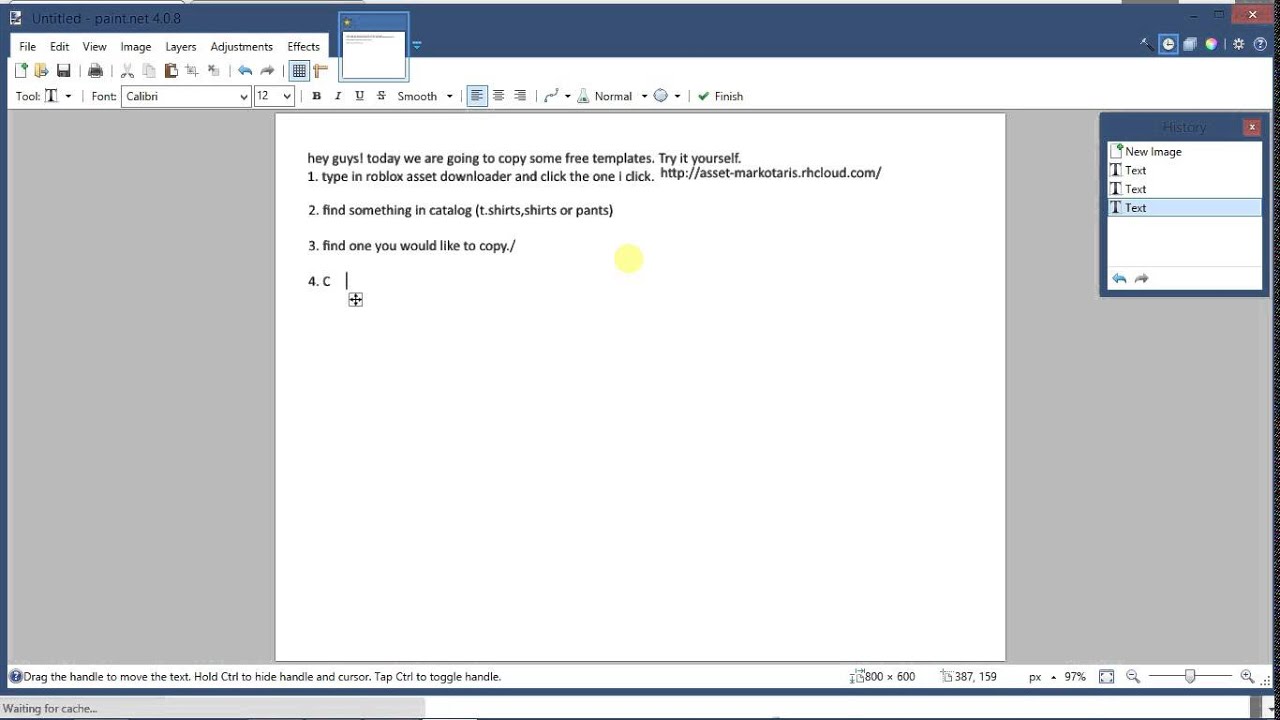Toggle Underline text formatting
Screen dimensions: 1280x720
359,96
